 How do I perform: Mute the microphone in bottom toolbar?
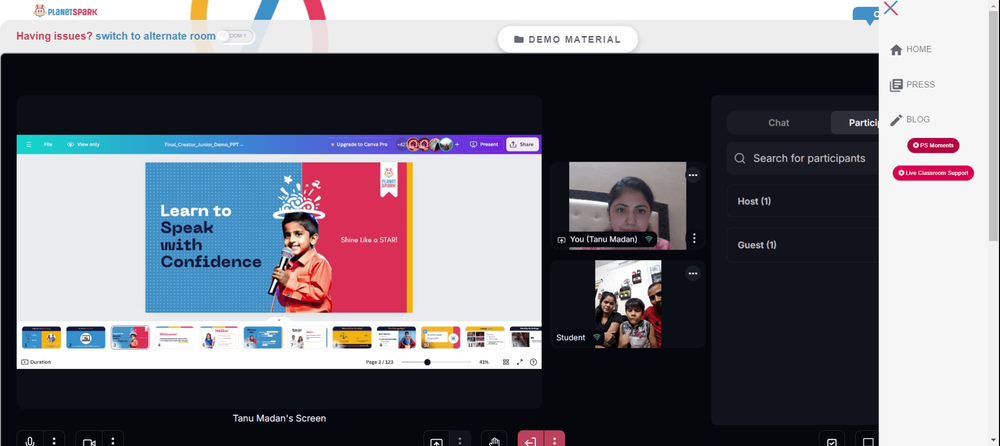coord(30,440)
